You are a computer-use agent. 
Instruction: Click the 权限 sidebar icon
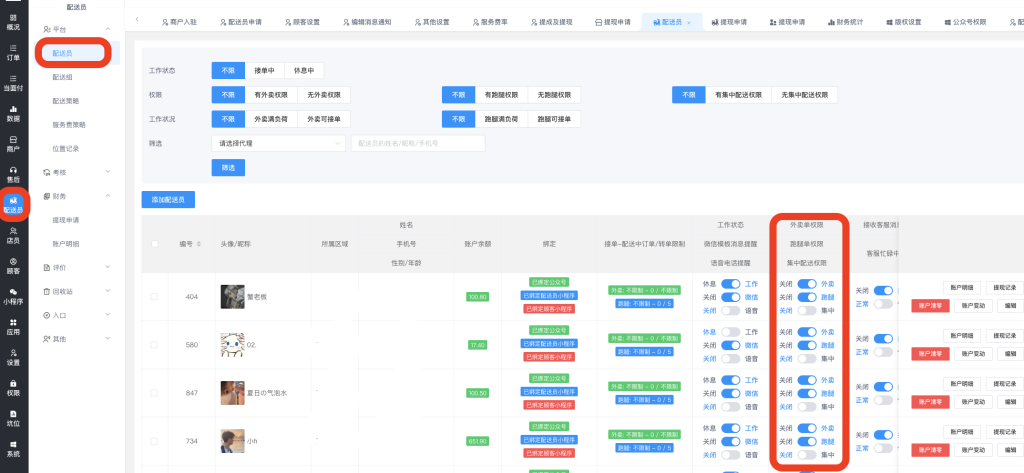pos(13,387)
